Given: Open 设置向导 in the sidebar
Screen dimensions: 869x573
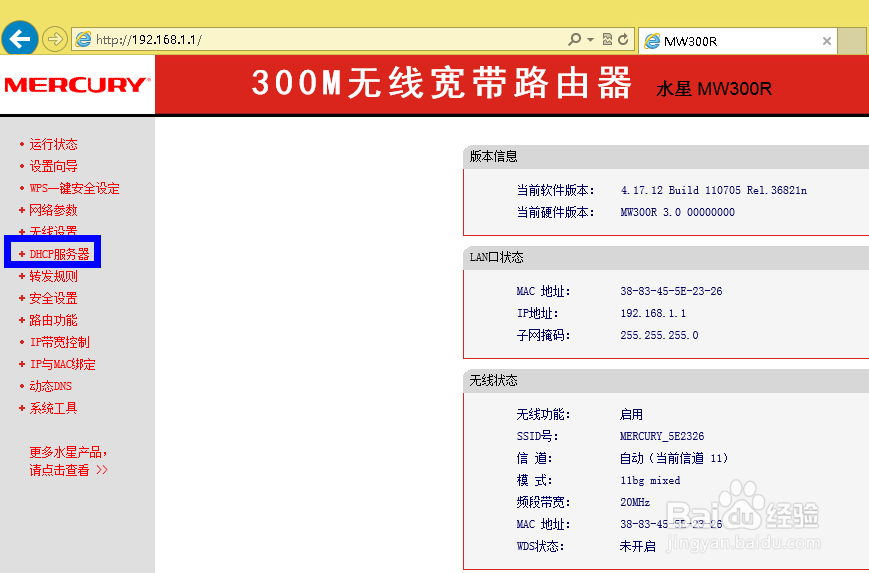Looking at the screenshot, I should click(x=53, y=166).
